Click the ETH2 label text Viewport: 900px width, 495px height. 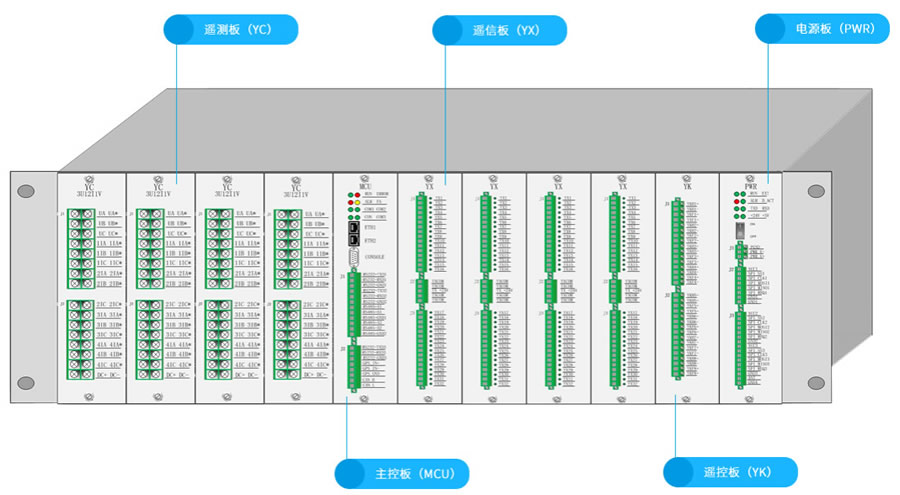tap(370, 241)
